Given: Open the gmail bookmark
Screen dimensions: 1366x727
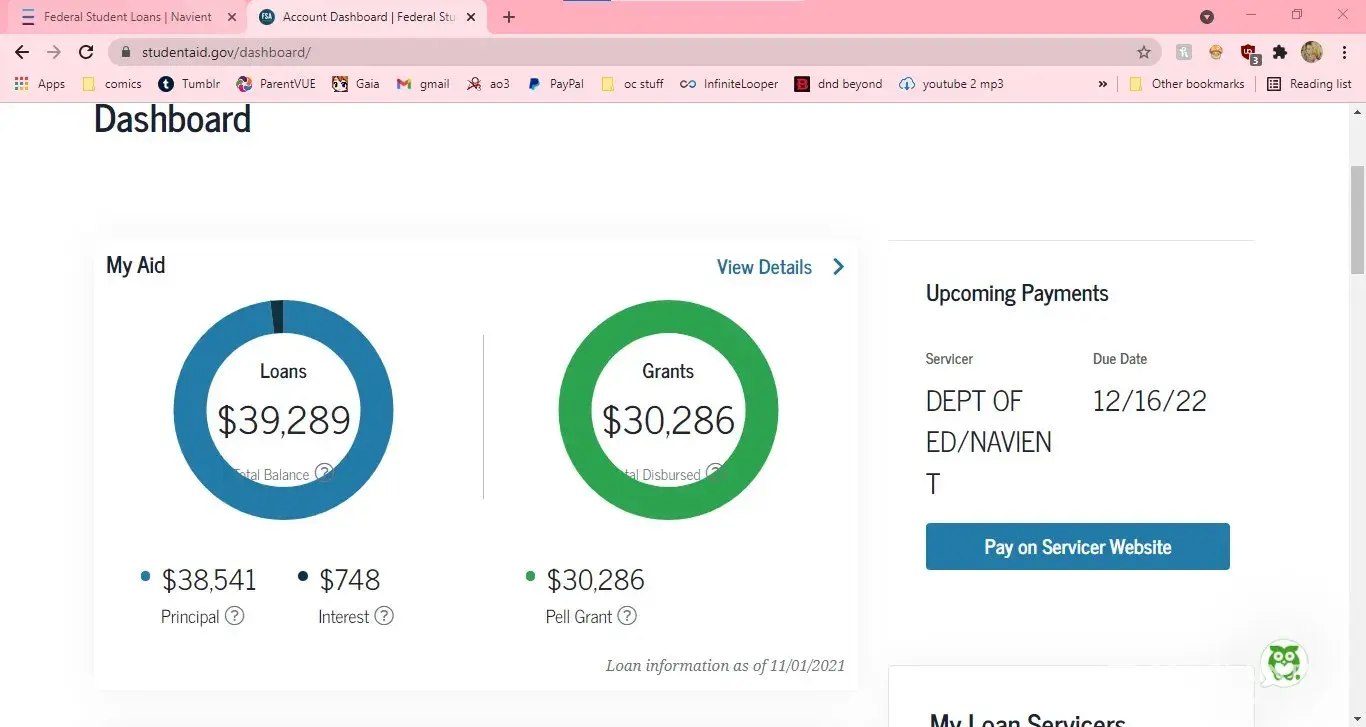Looking at the screenshot, I should (x=423, y=84).
